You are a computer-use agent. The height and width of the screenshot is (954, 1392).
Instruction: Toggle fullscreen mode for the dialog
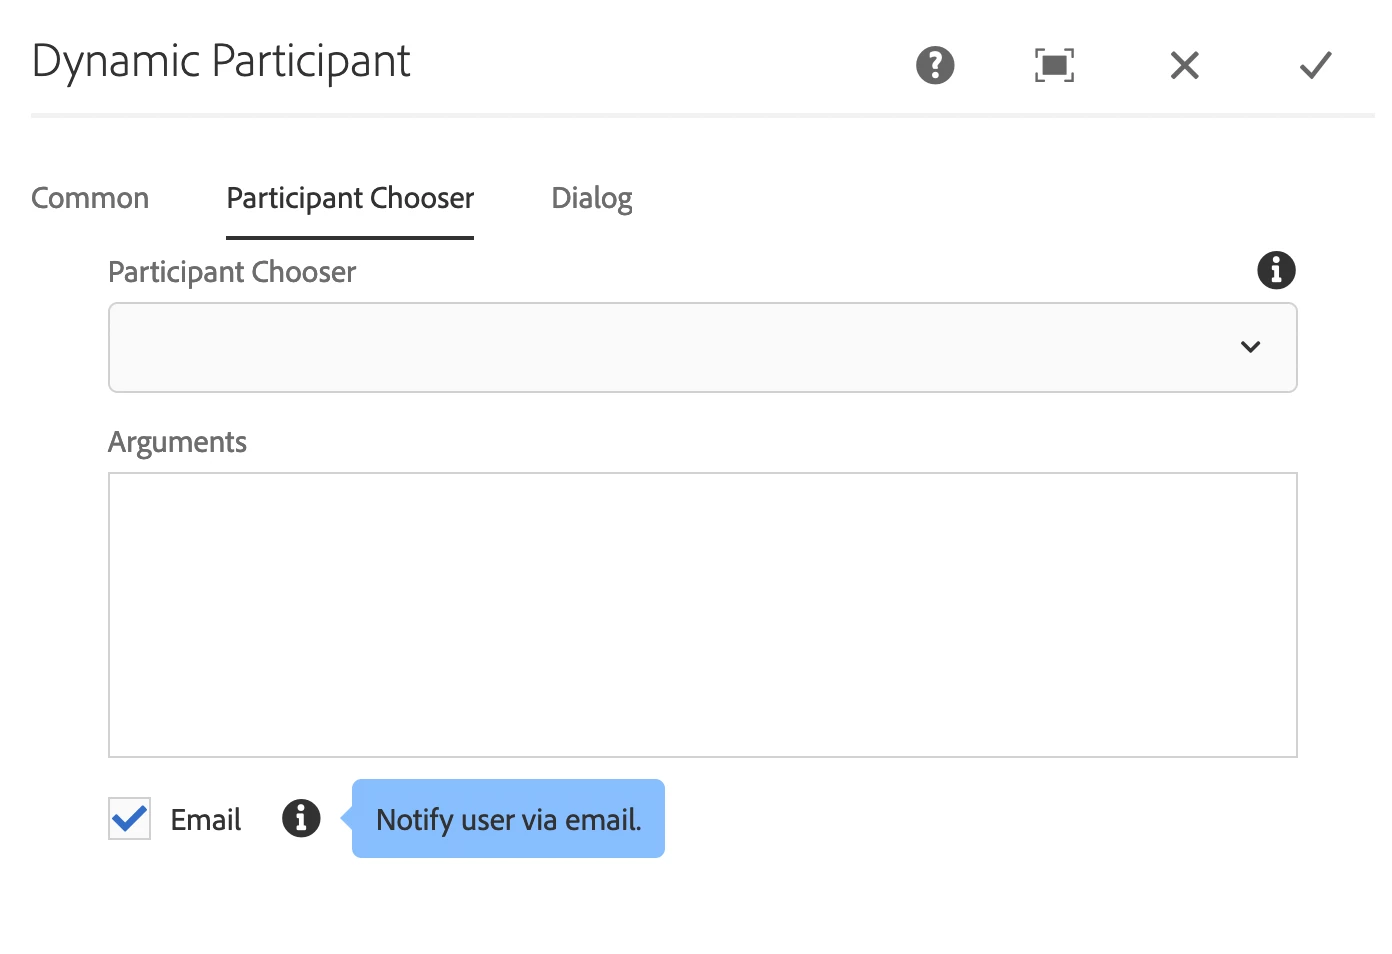pos(1054,66)
